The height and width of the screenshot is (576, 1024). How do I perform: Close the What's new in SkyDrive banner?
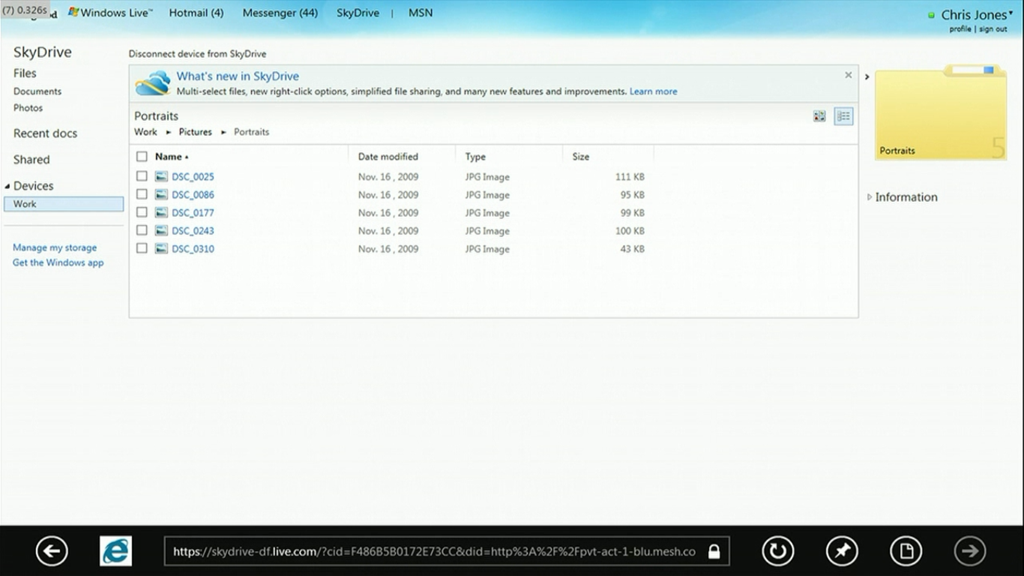848,75
